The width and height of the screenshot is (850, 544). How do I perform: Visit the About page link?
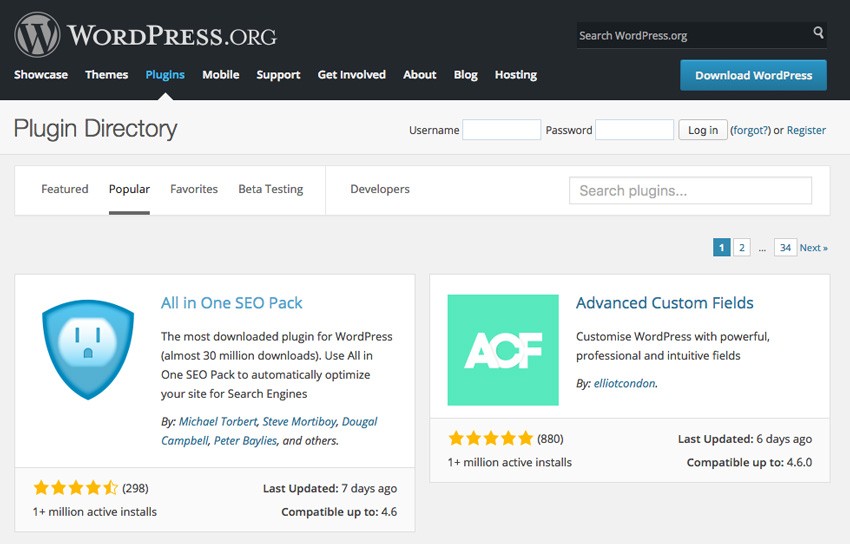pos(420,75)
